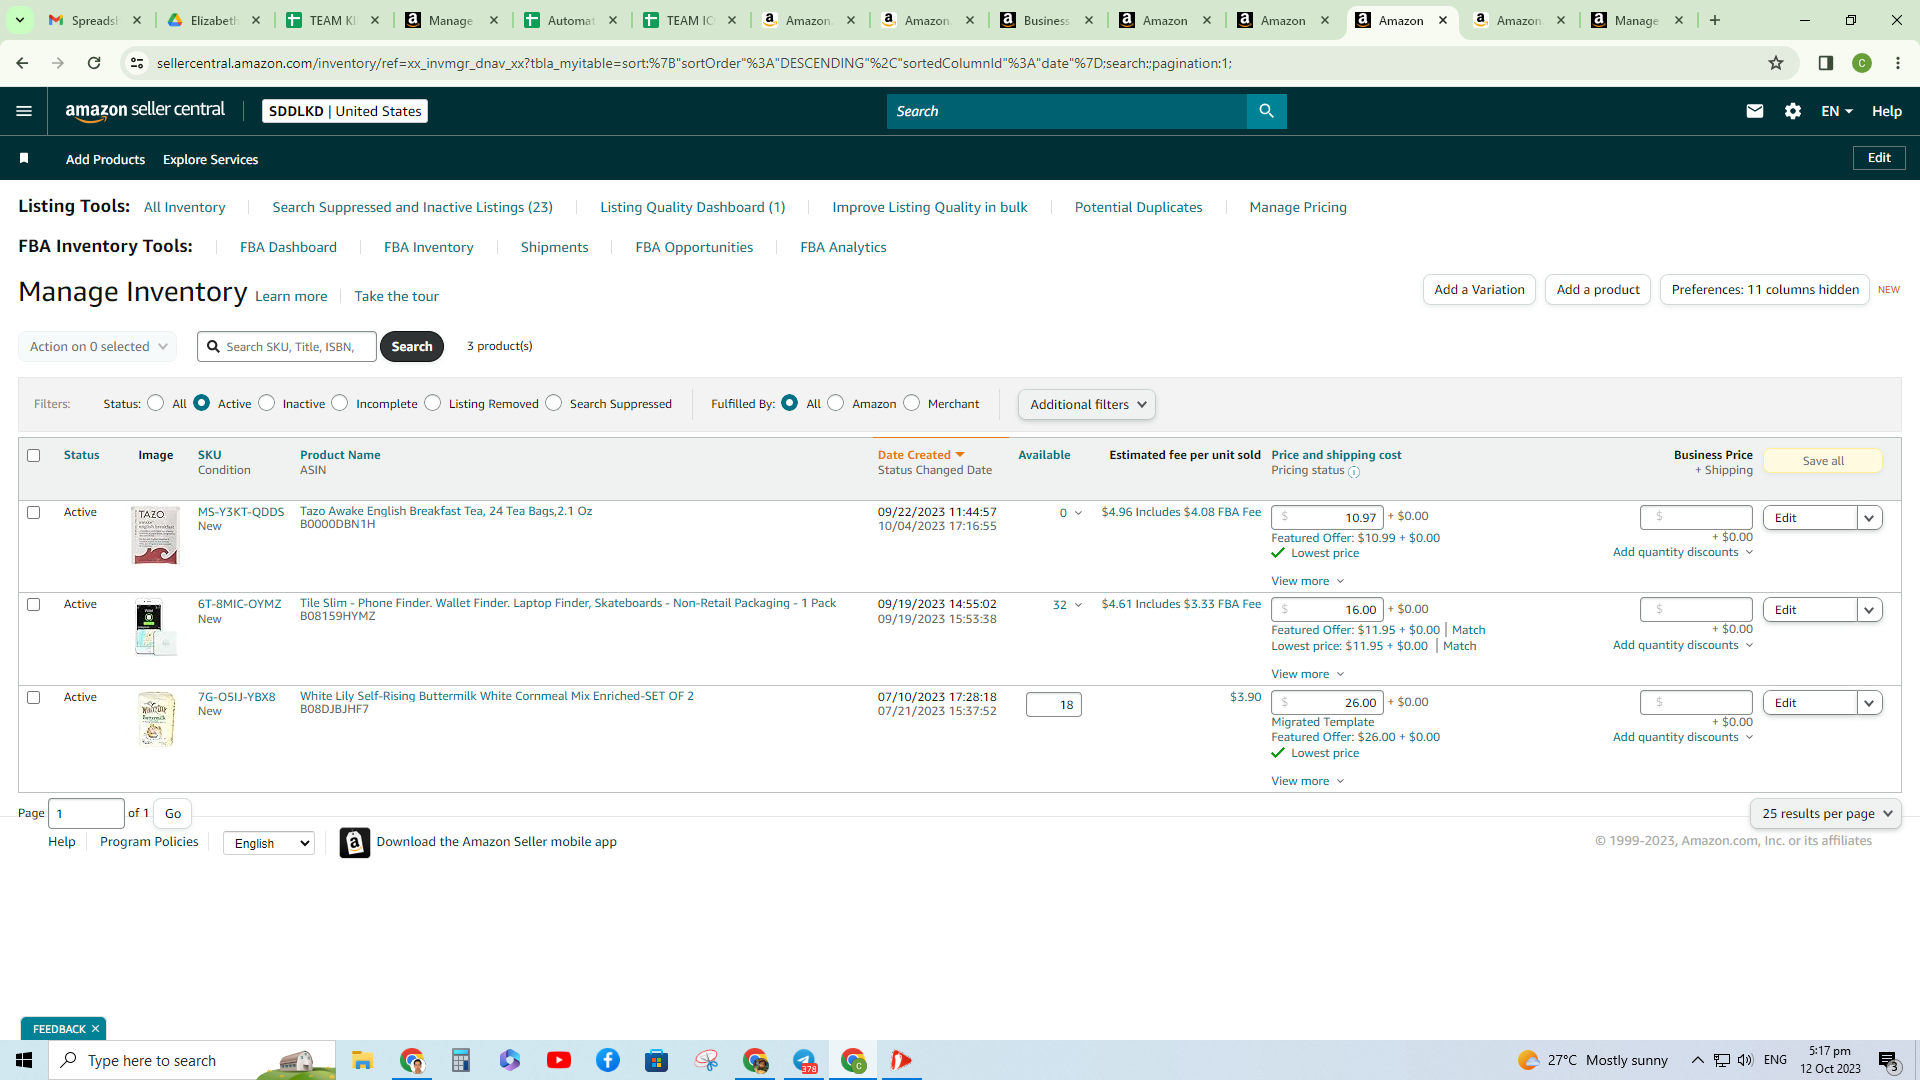Click the bookmark flag icon
The height and width of the screenshot is (1080, 1920).
(24, 158)
